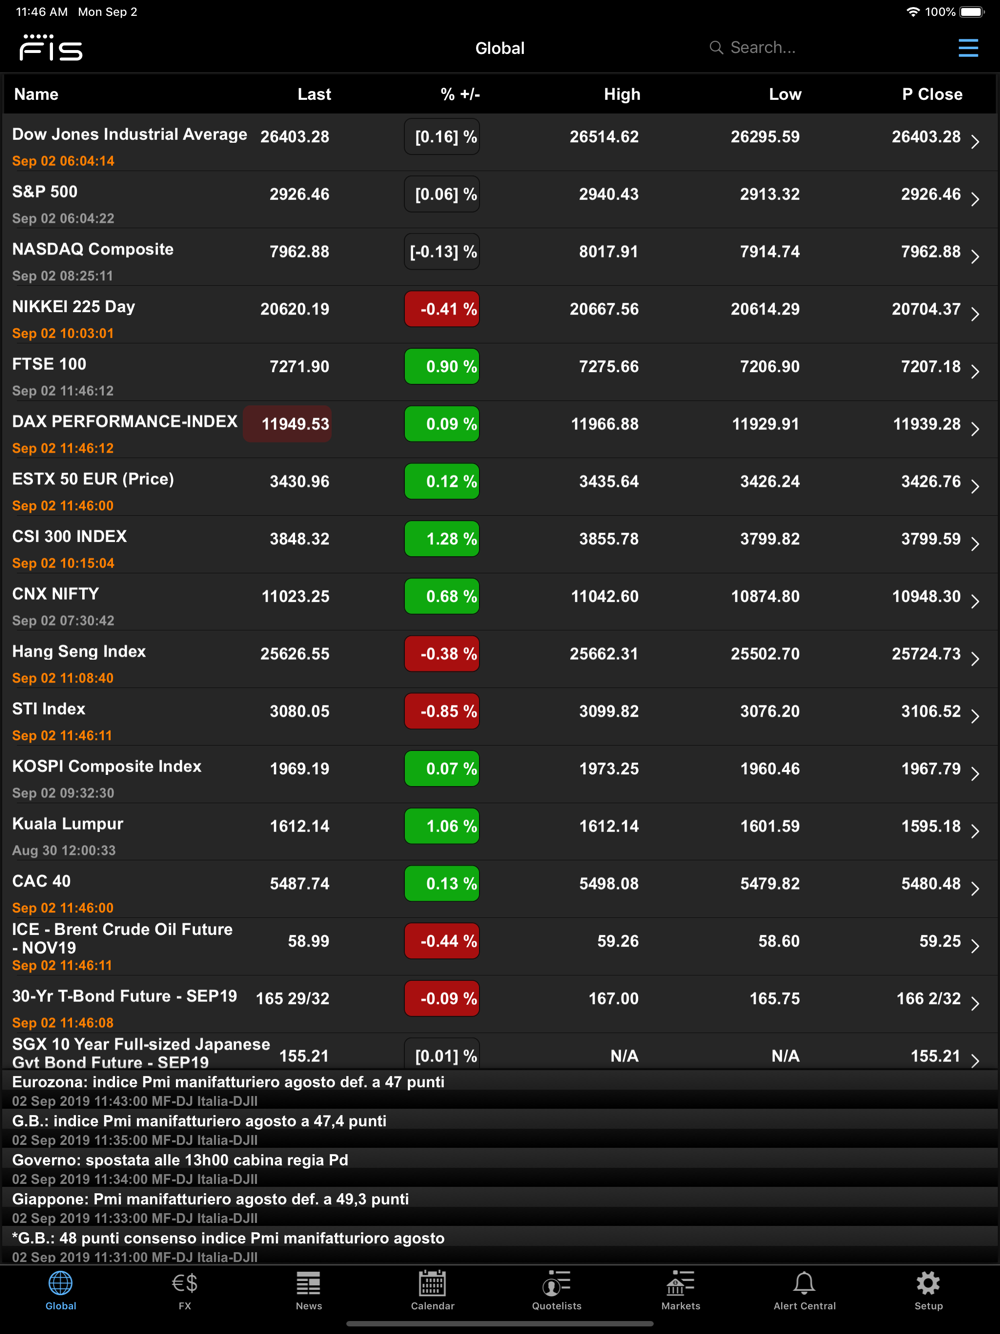This screenshot has height=1334, width=1000.
Task: Tap the [-0.13] % NASDAQ badge
Action: click(x=442, y=252)
